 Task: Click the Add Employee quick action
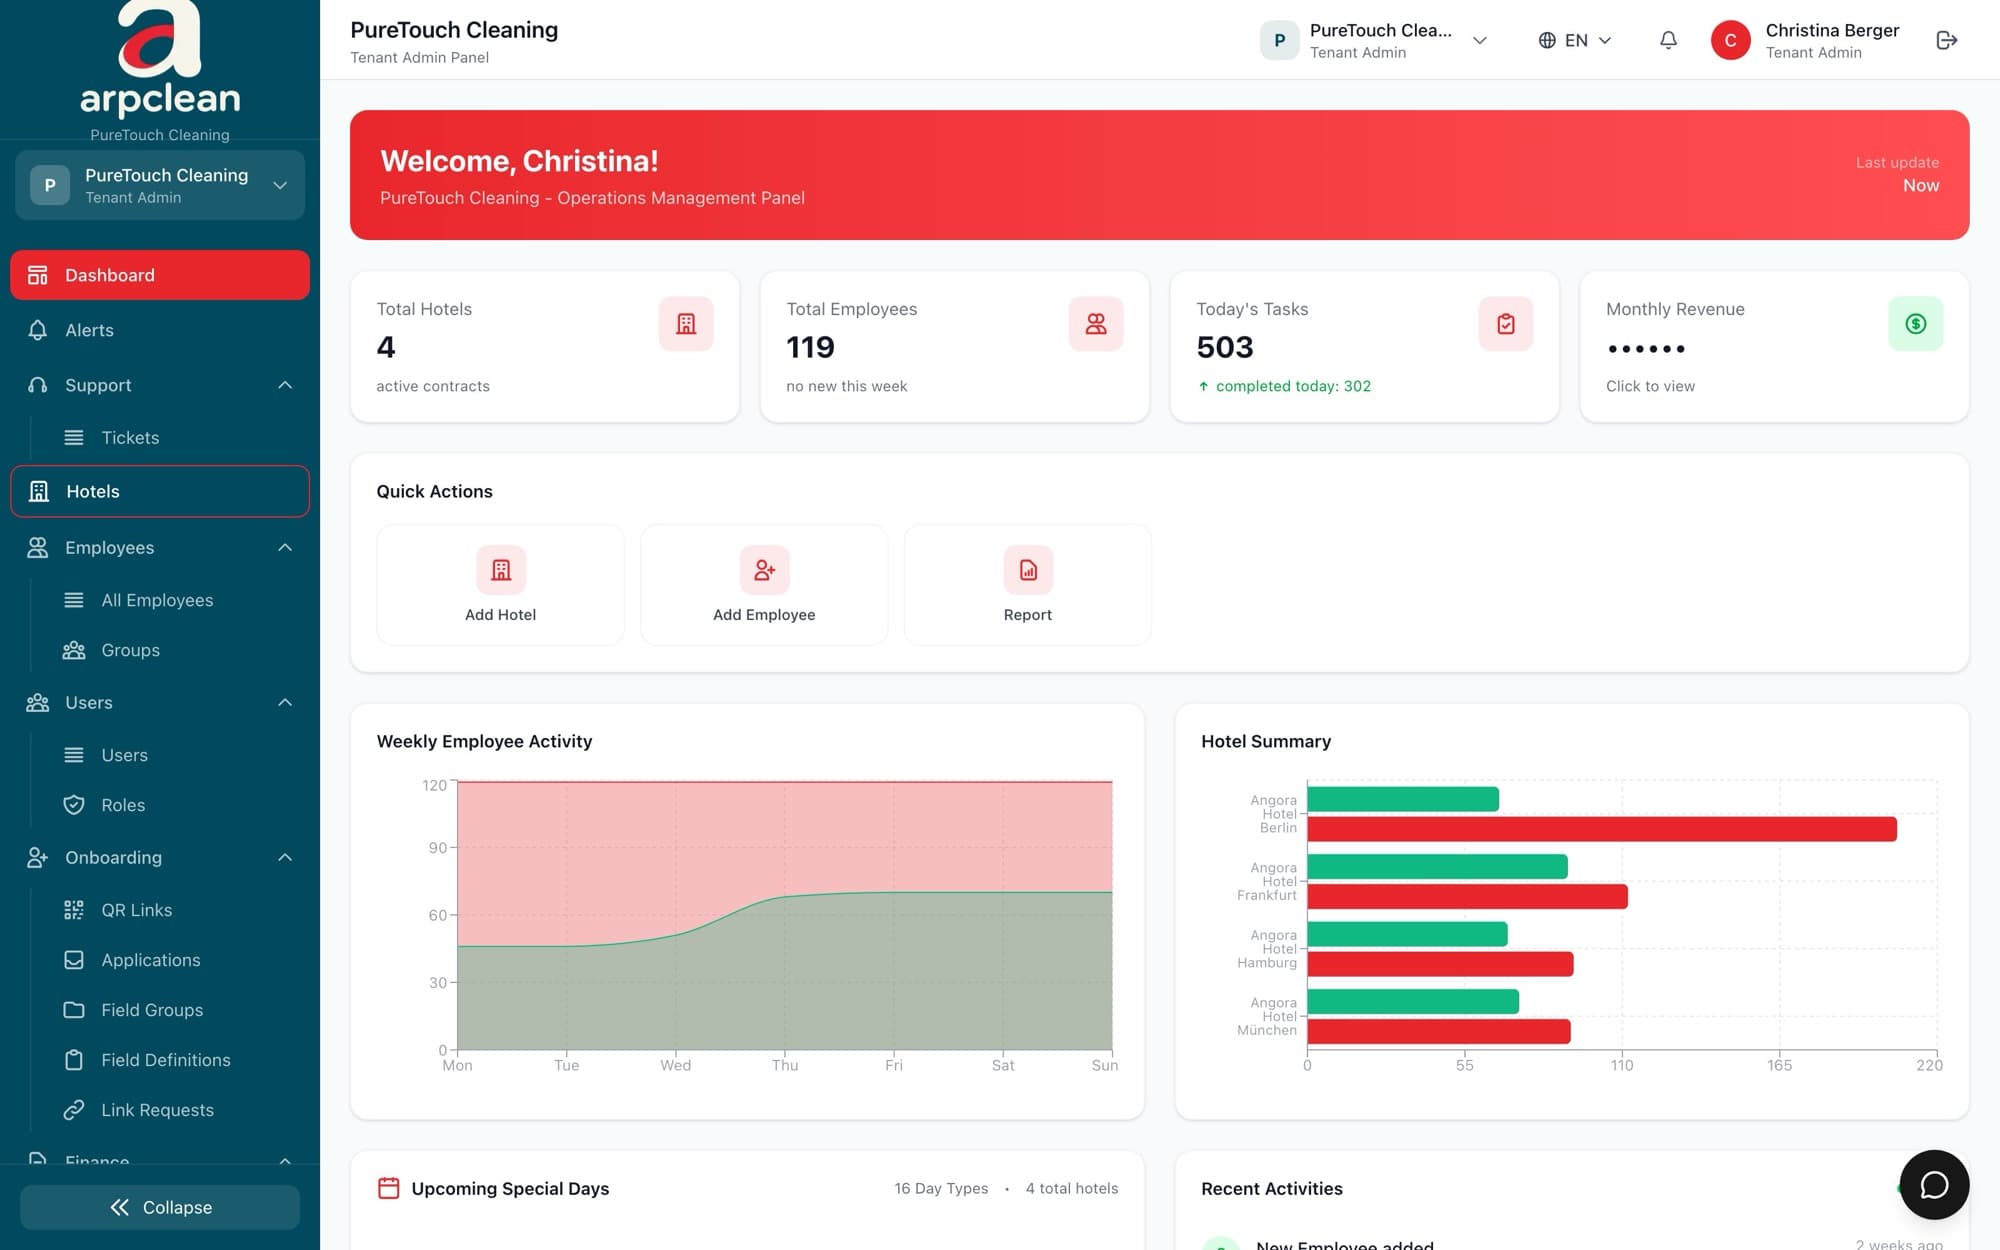(x=764, y=585)
